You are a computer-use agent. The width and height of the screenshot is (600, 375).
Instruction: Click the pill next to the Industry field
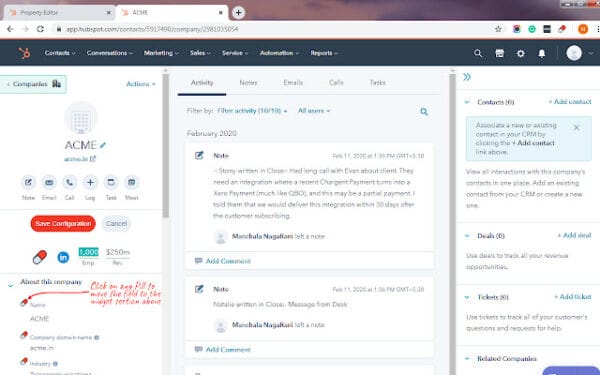[24, 361]
